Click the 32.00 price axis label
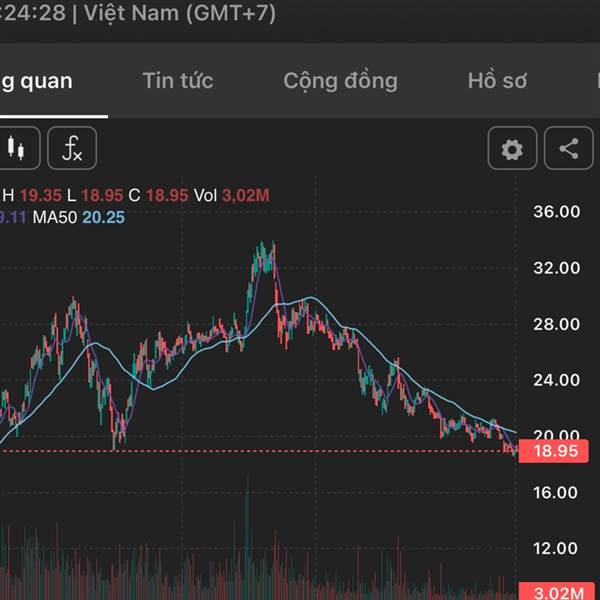 click(x=557, y=268)
